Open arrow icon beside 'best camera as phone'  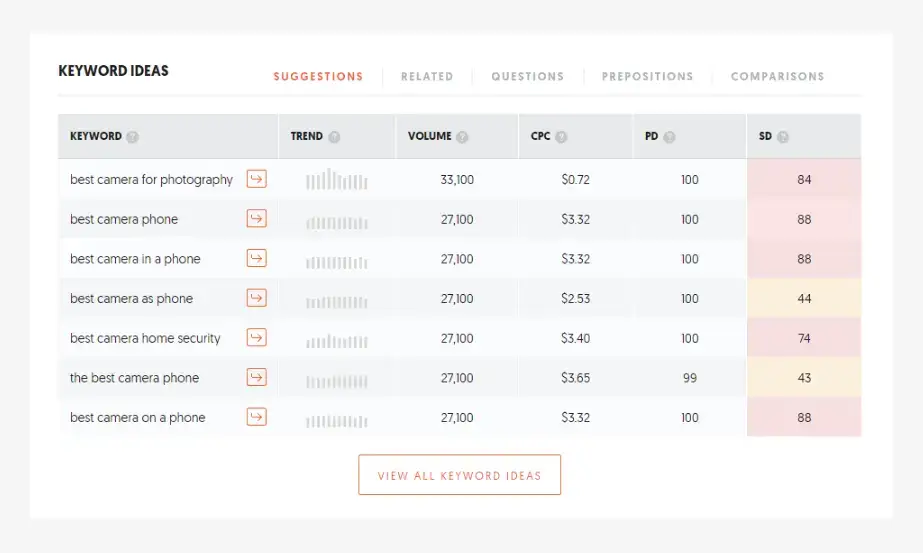point(257,298)
